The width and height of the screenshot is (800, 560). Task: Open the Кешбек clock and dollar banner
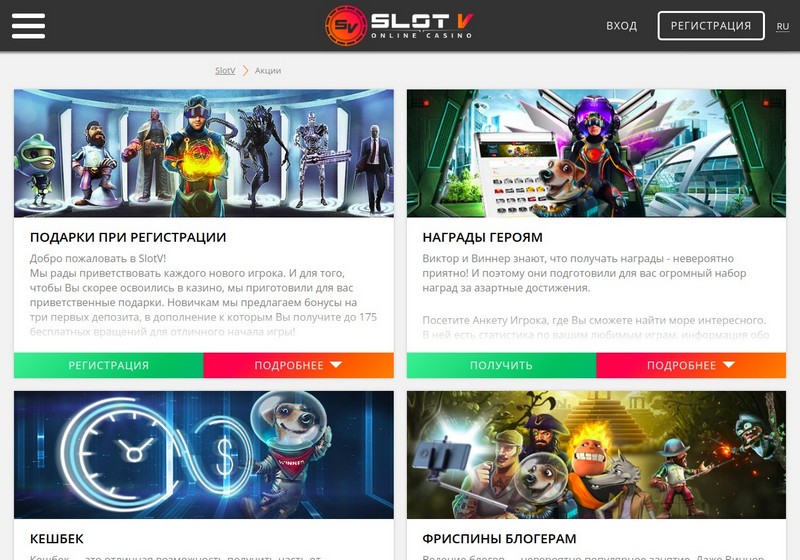[204, 455]
